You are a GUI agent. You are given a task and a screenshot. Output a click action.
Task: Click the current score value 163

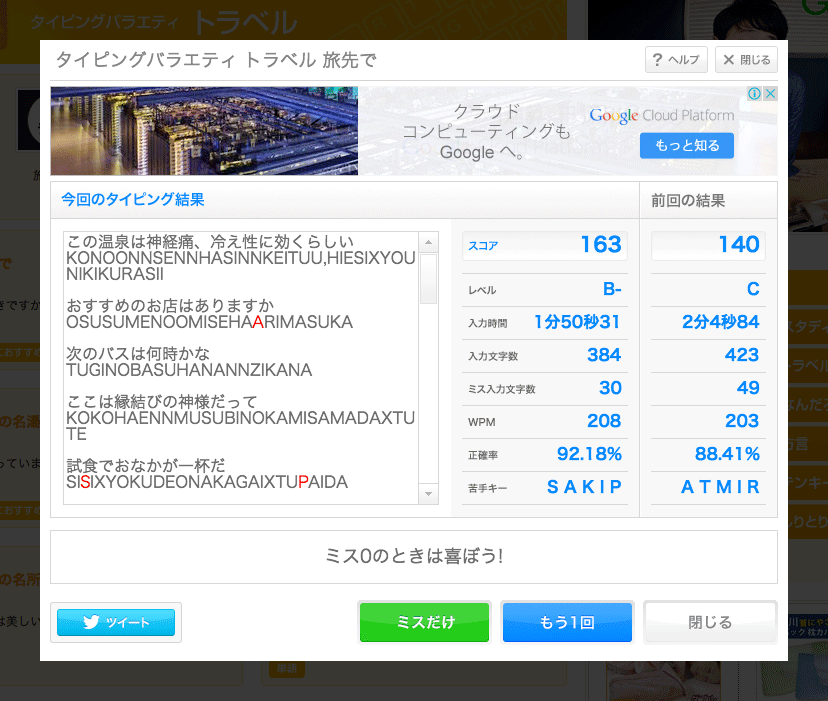(601, 245)
